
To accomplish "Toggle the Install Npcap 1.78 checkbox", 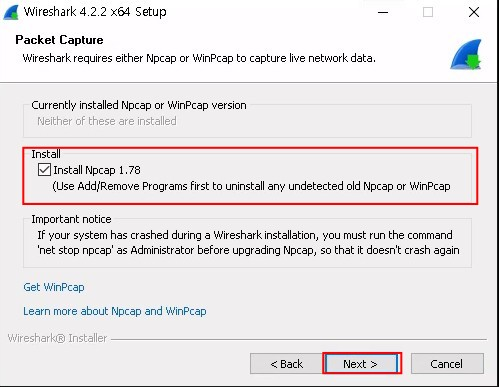I will [44, 170].
